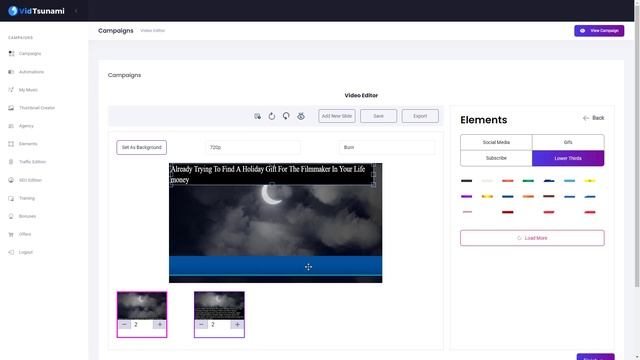This screenshot has width=640, height=360.
Task: Click Set As Background button
Action: click(x=141, y=147)
